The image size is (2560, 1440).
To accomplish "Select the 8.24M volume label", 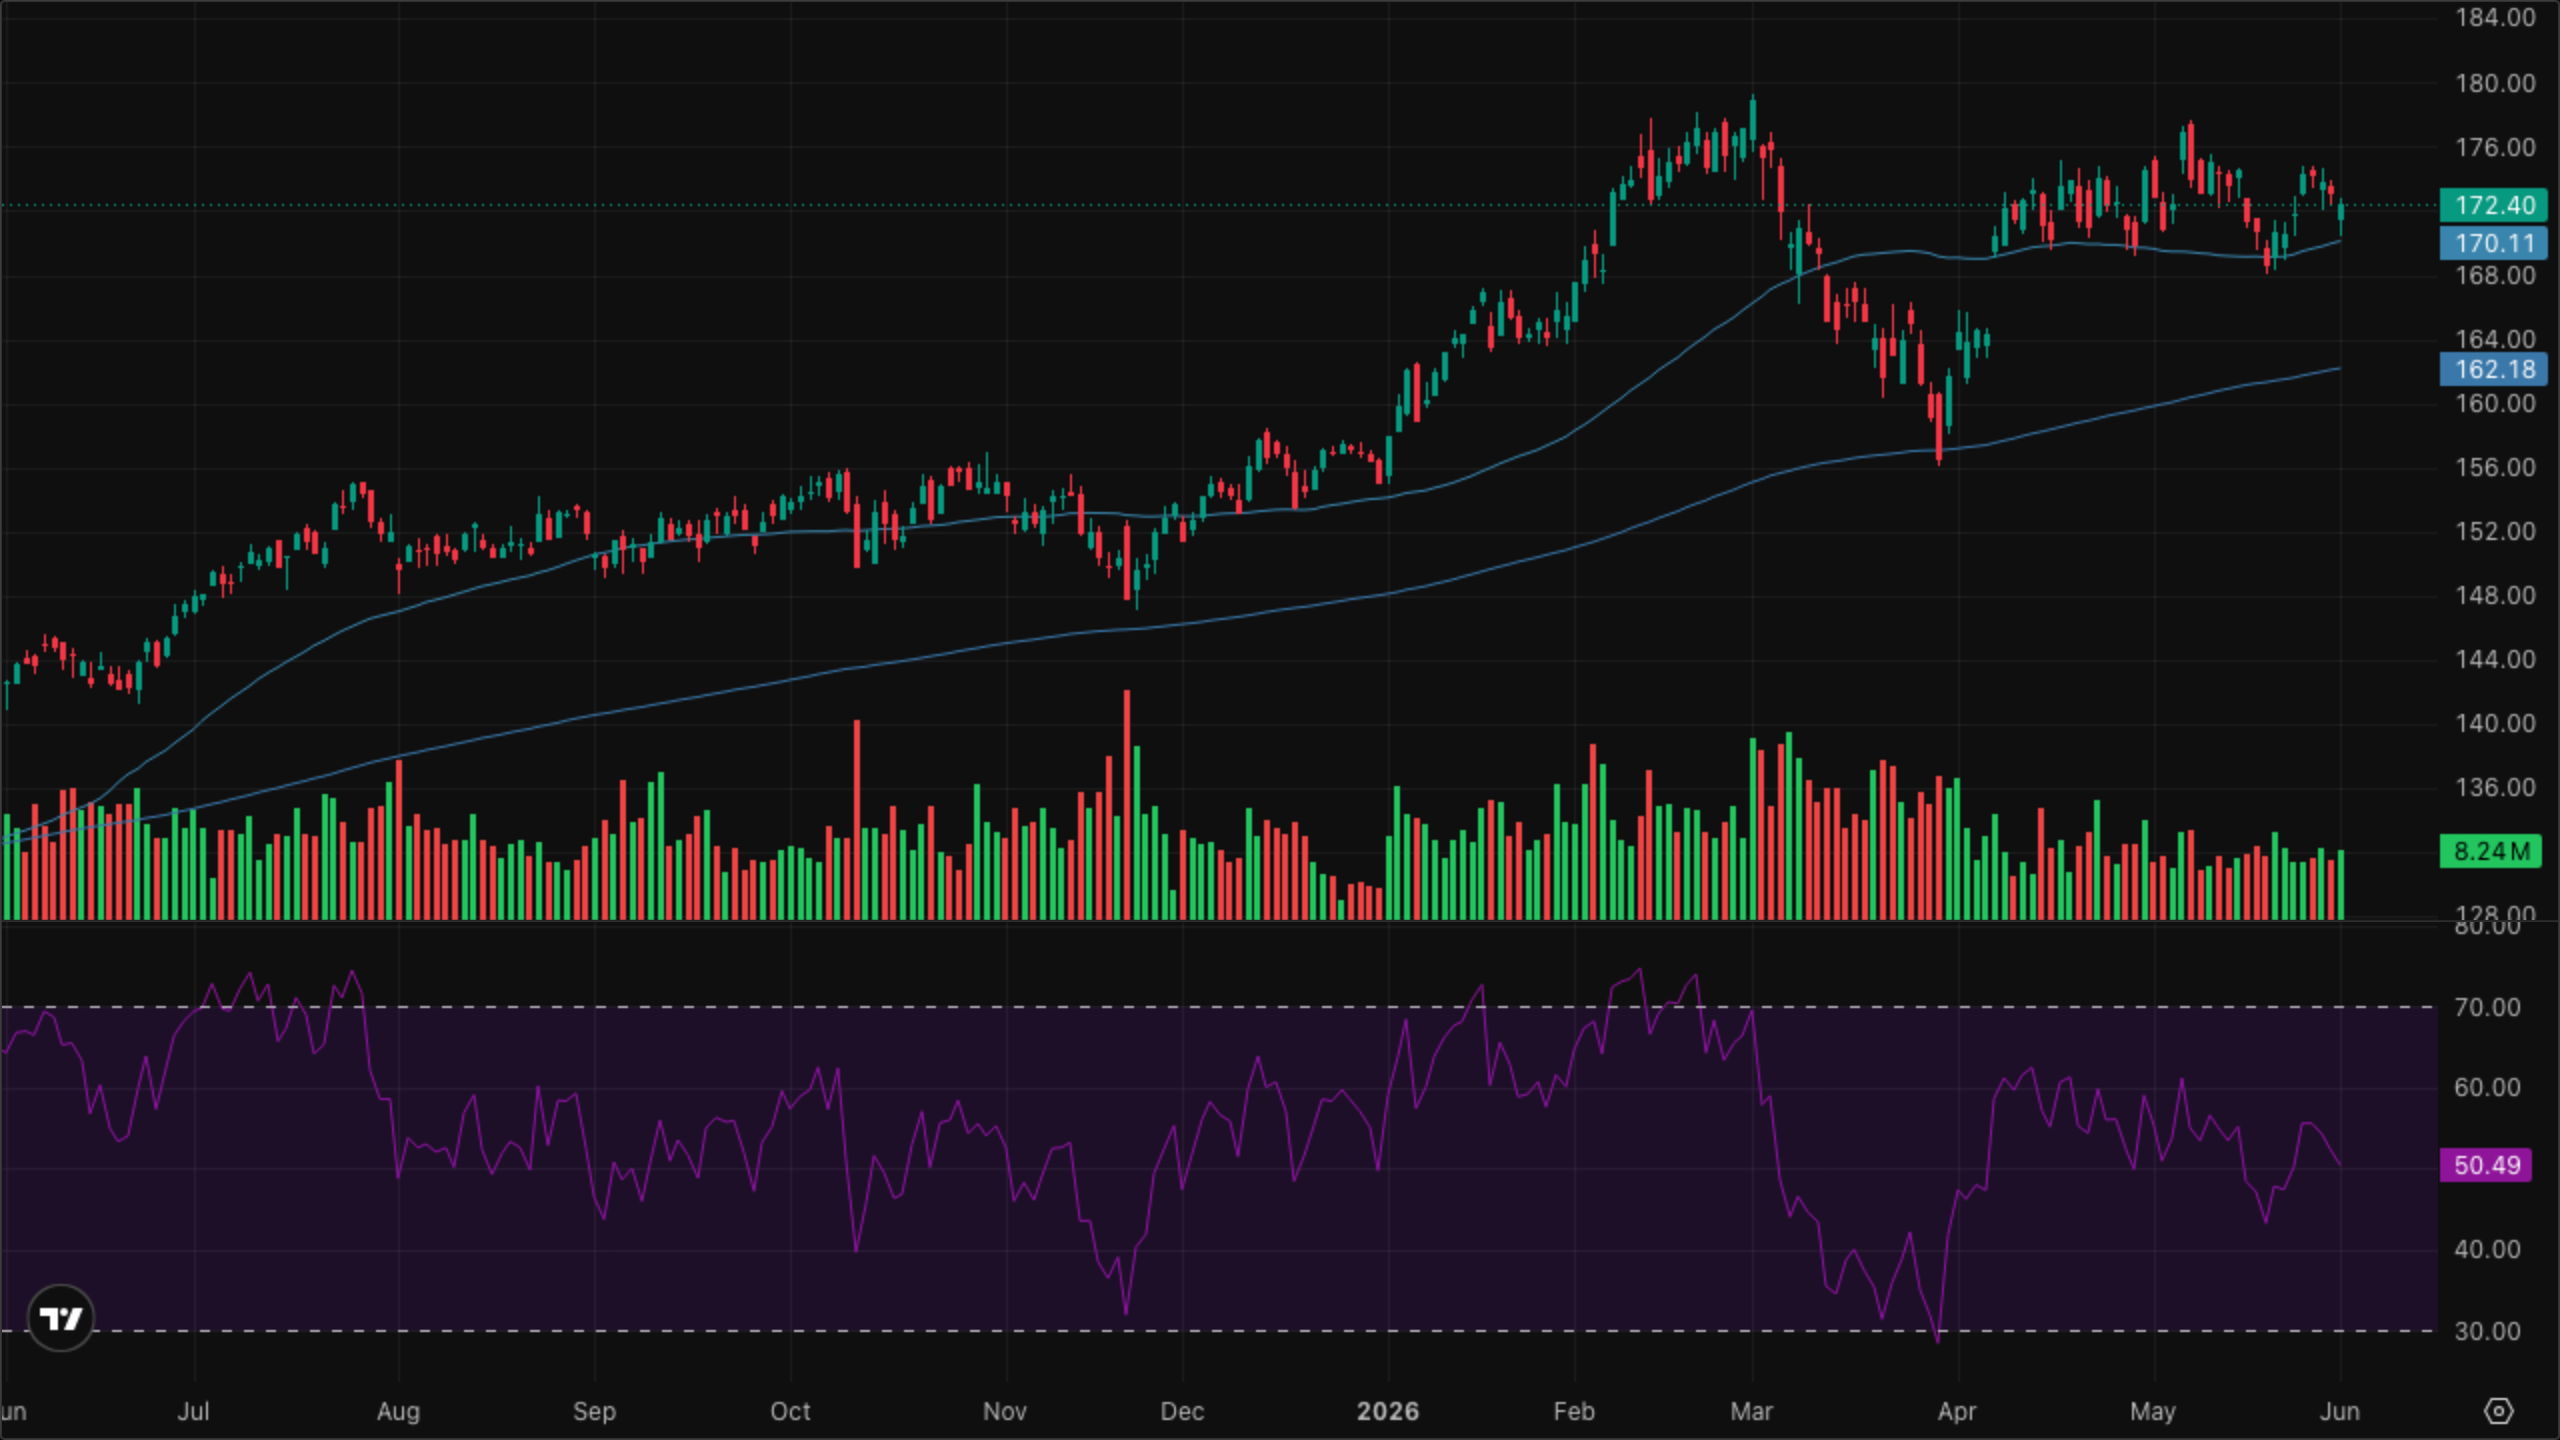I will click(x=2491, y=851).
